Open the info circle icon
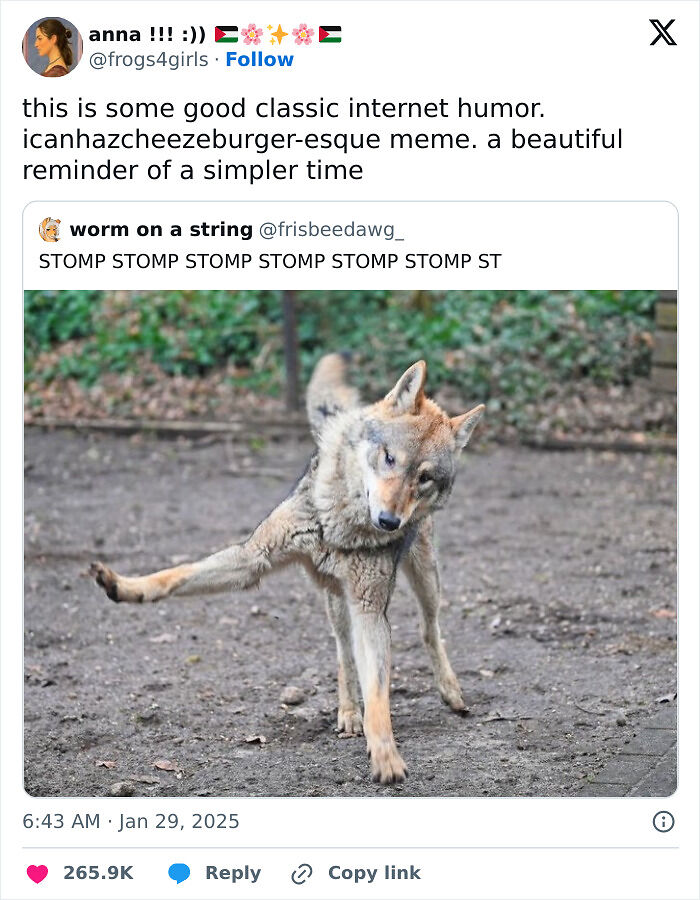This screenshot has height=900, width=700. pyautogui.click(x=663, y=821)
